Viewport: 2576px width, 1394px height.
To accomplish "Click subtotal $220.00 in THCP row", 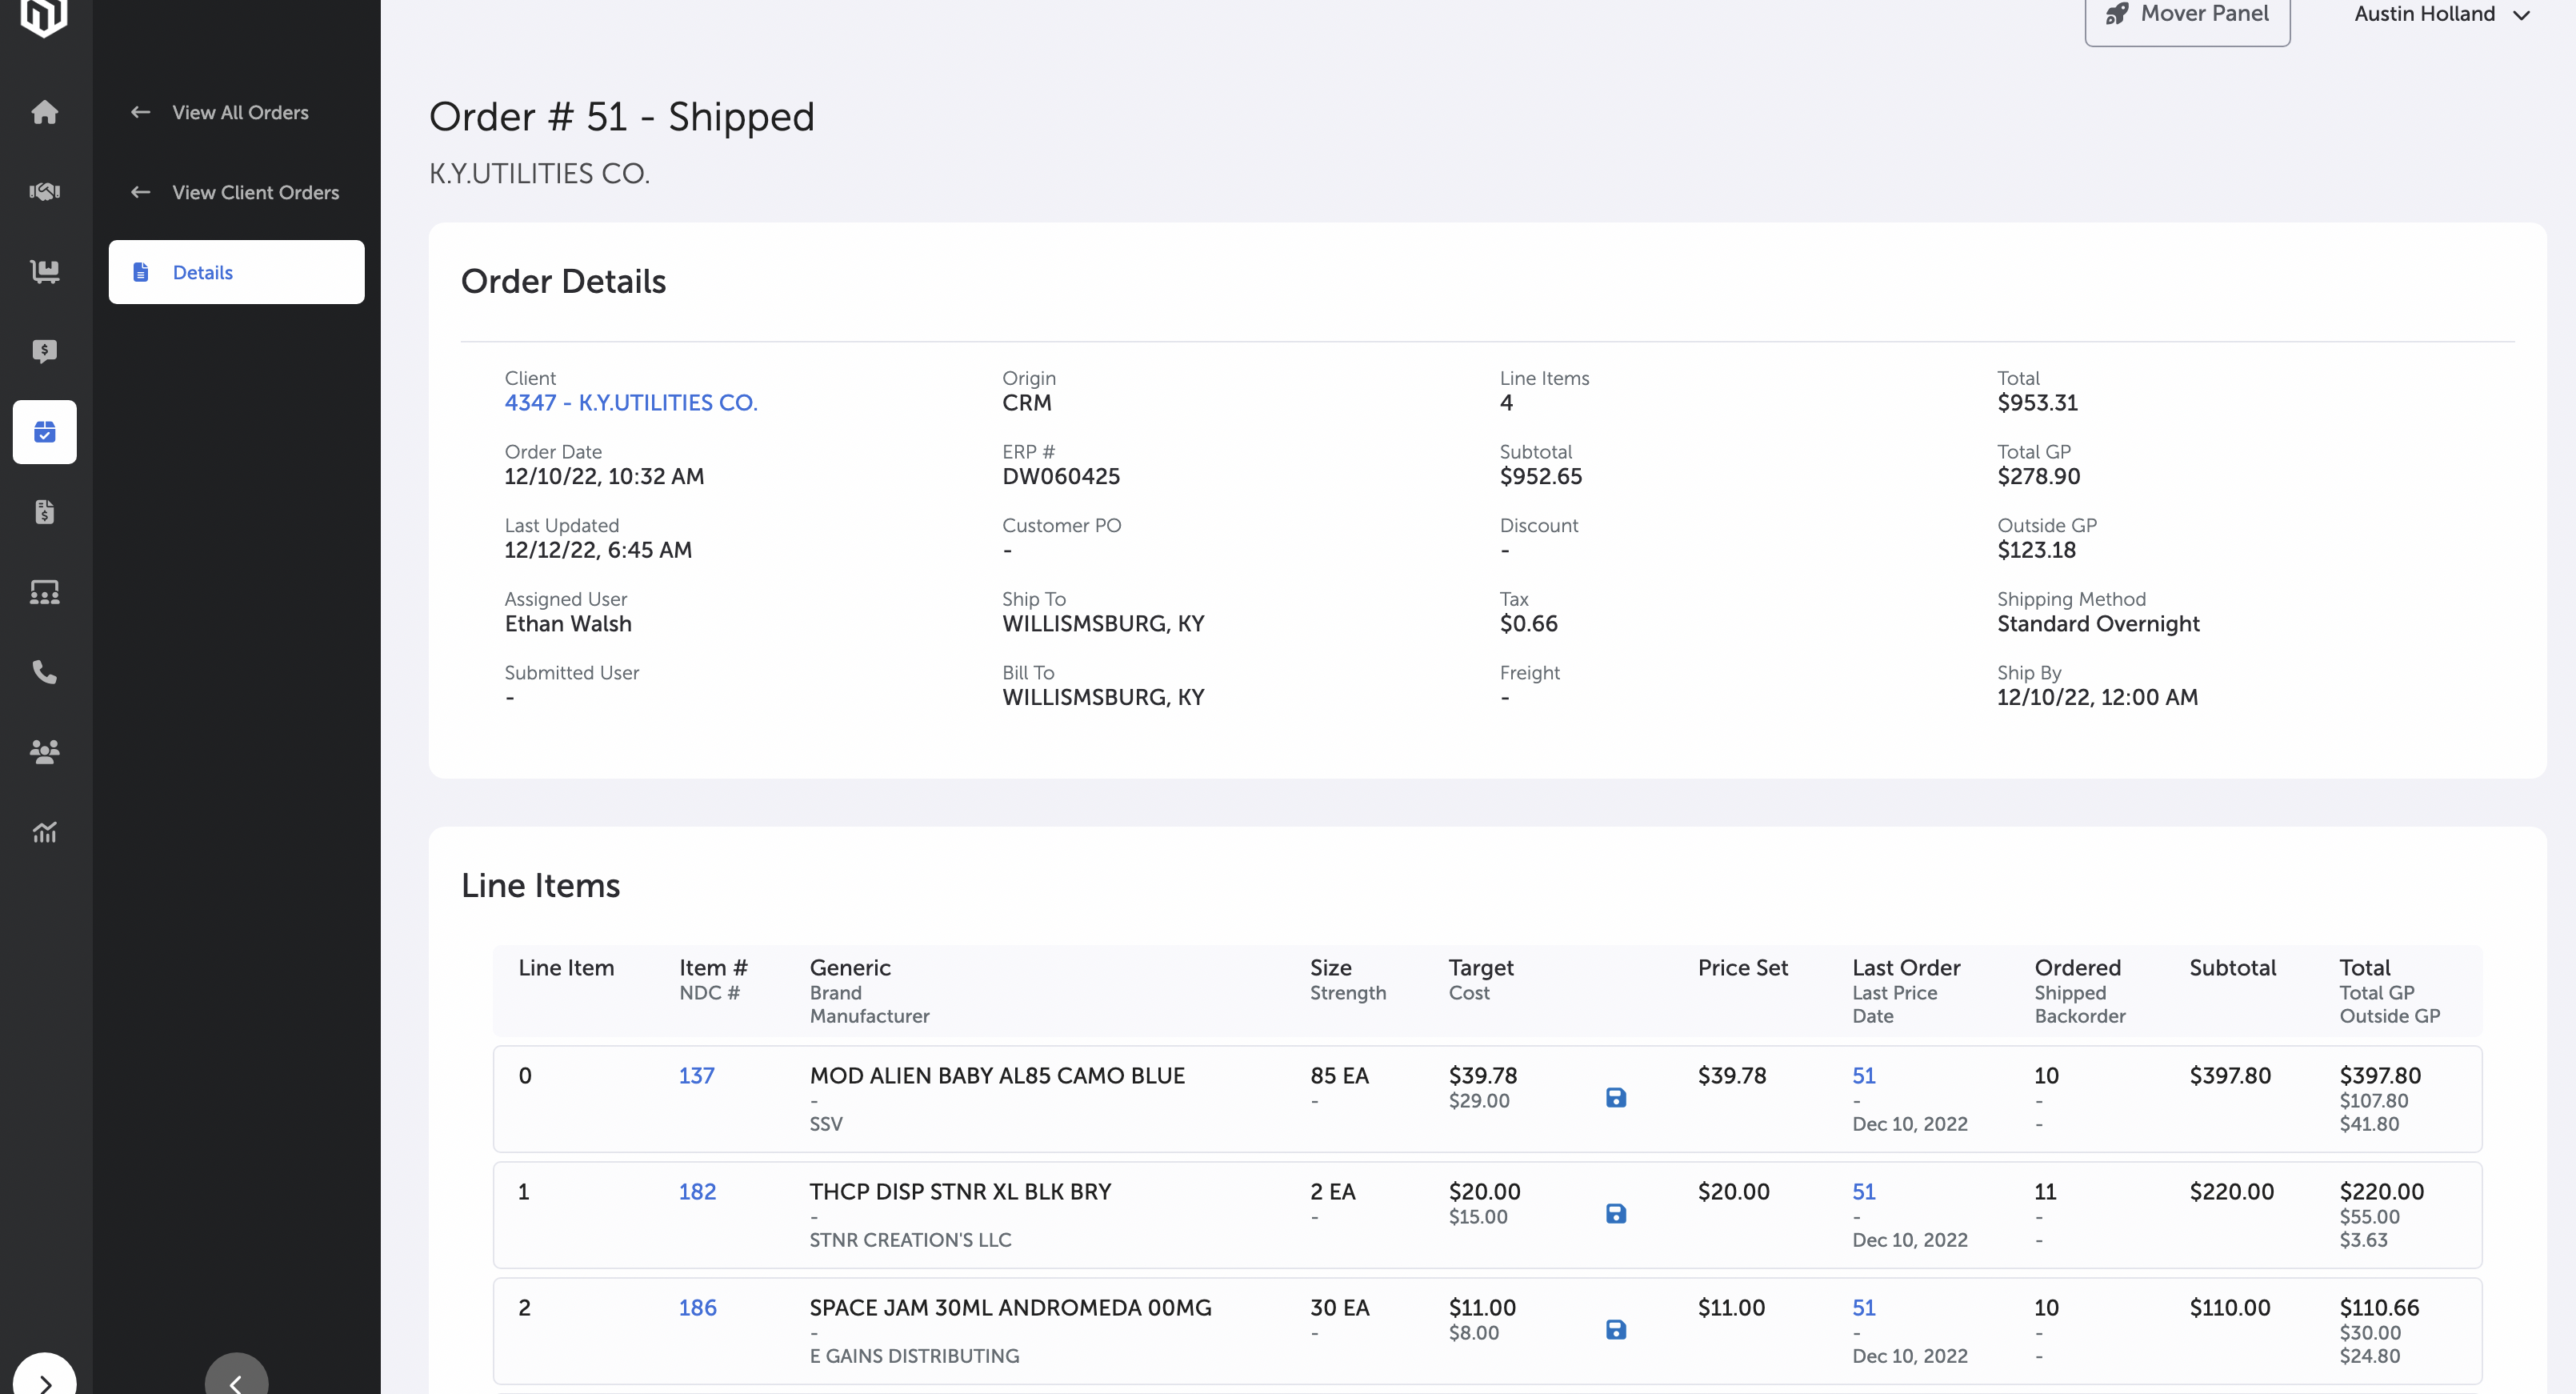I will (2231, 1192).
